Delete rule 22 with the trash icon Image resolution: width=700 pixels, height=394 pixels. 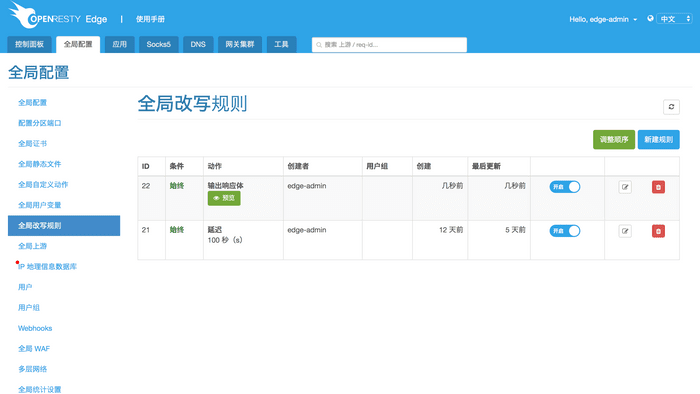tap(658, 187)
